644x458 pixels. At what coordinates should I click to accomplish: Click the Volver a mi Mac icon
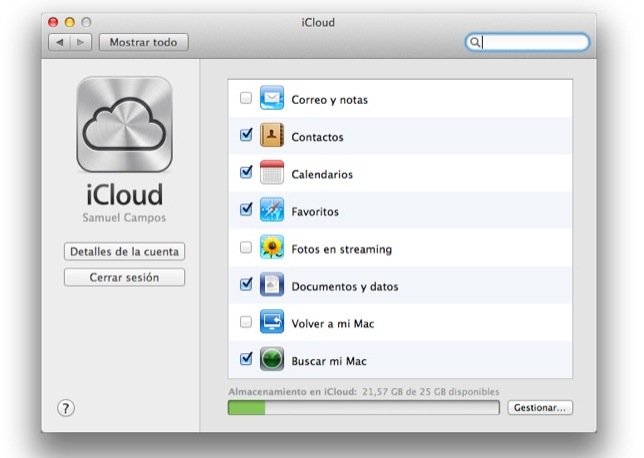coord(273,323)
